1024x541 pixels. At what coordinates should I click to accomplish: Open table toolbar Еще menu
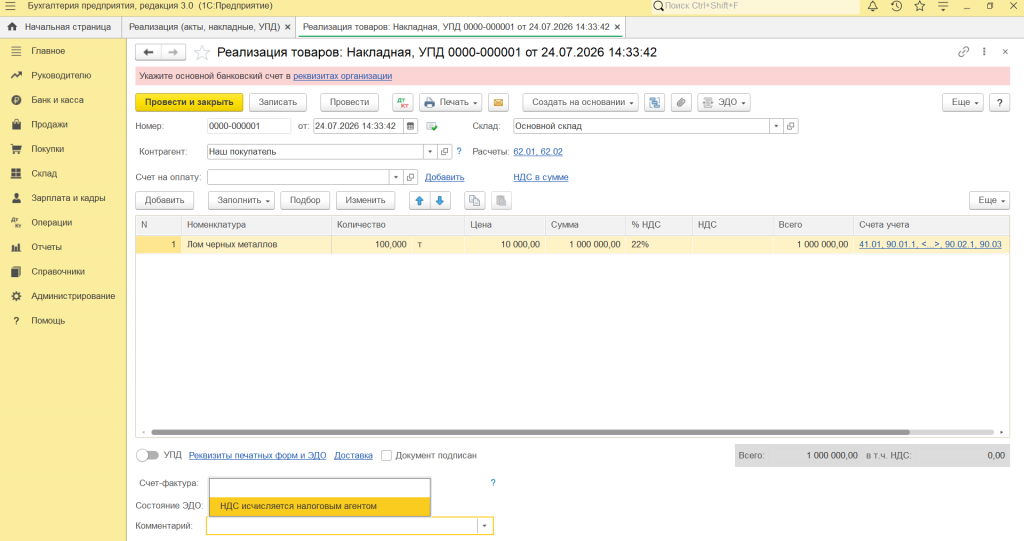tap(989, 201)
